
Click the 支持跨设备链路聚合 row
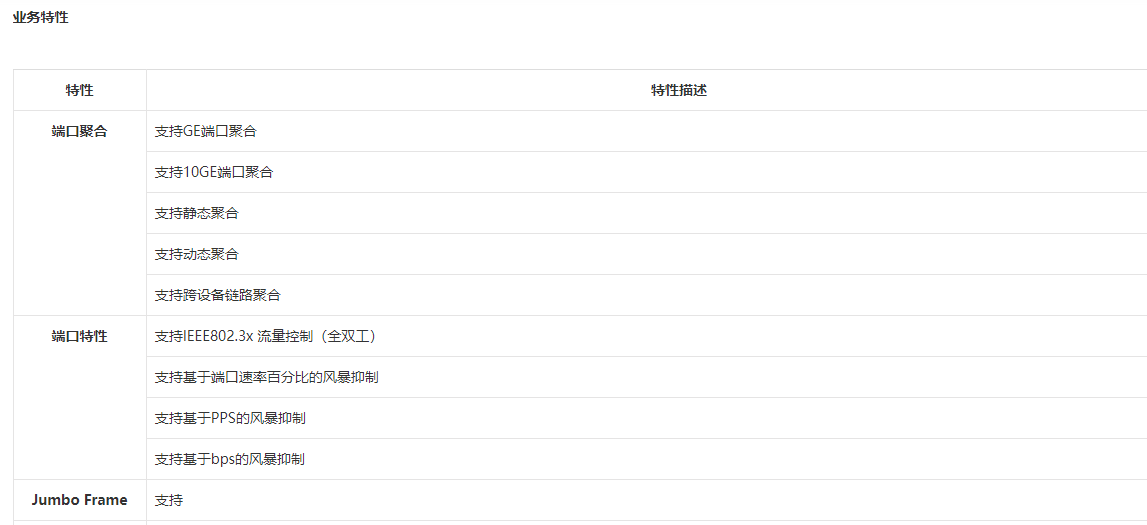coord(217,295)
